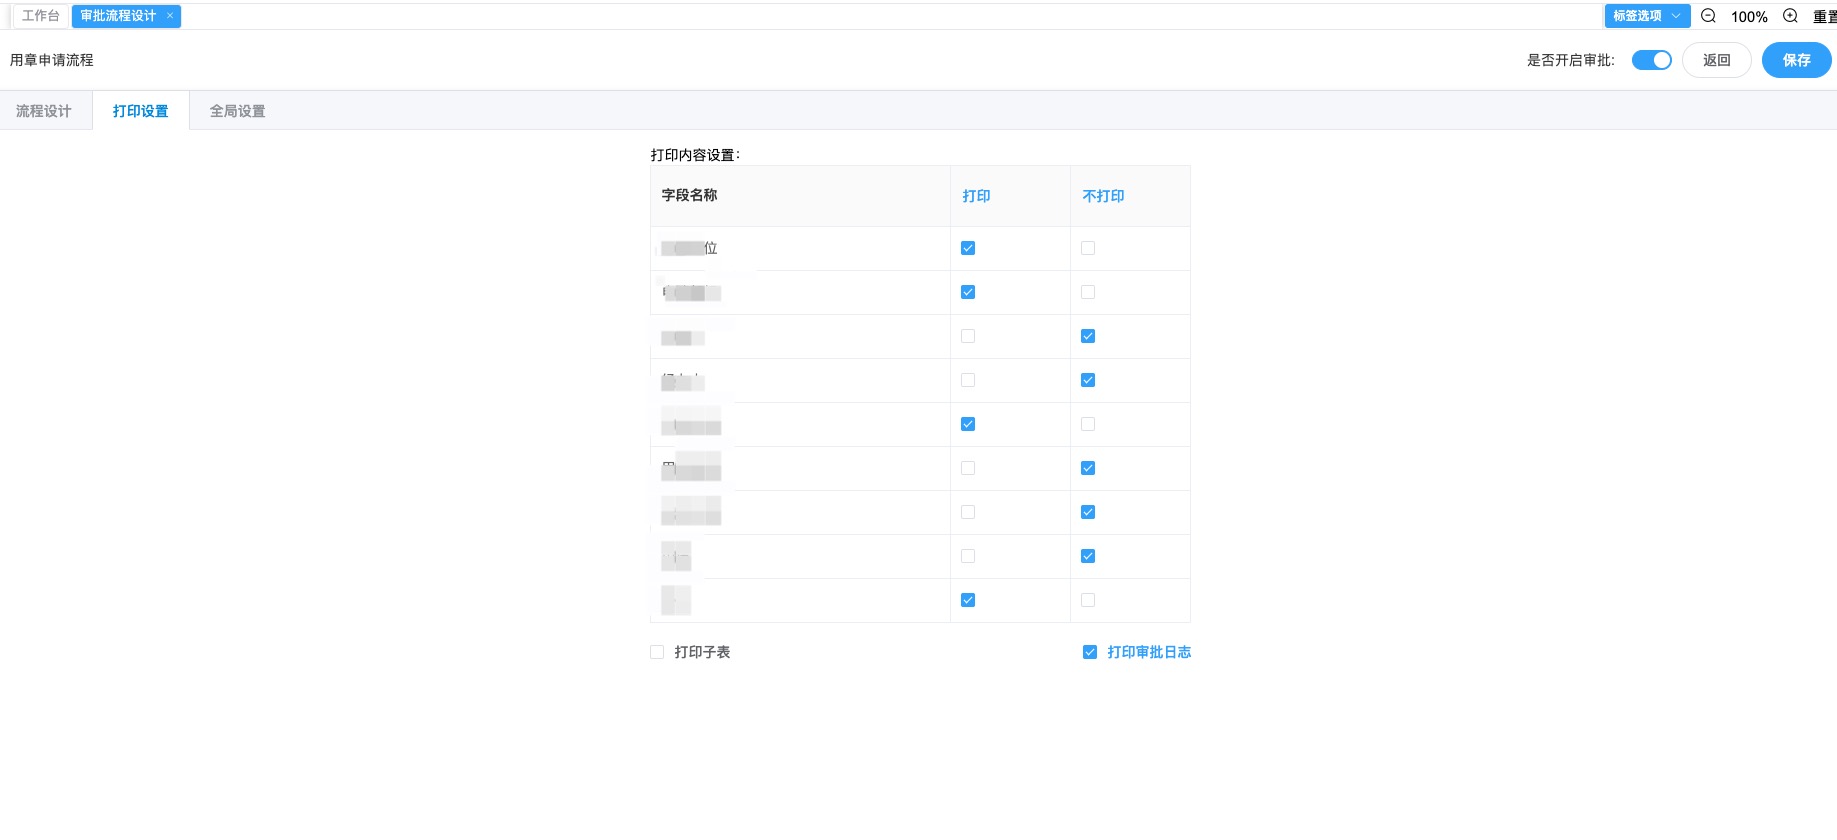Click the 打印内容设置 label
The height and width of the screenshot is (840, 1837).
pos(695,155)
